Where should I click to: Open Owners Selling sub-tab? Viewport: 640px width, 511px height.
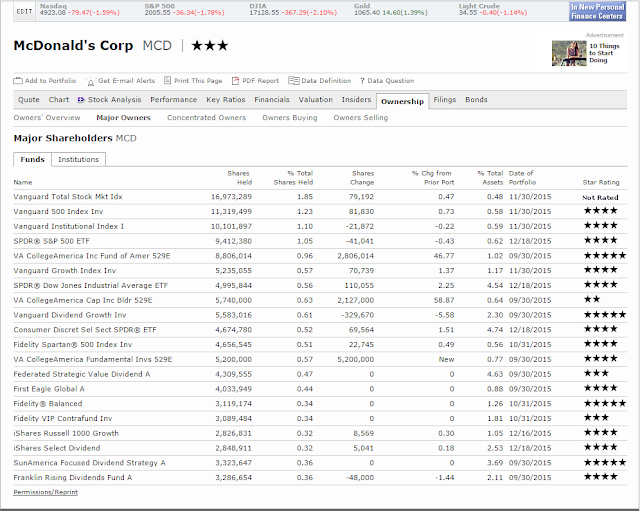click(361, 118)
